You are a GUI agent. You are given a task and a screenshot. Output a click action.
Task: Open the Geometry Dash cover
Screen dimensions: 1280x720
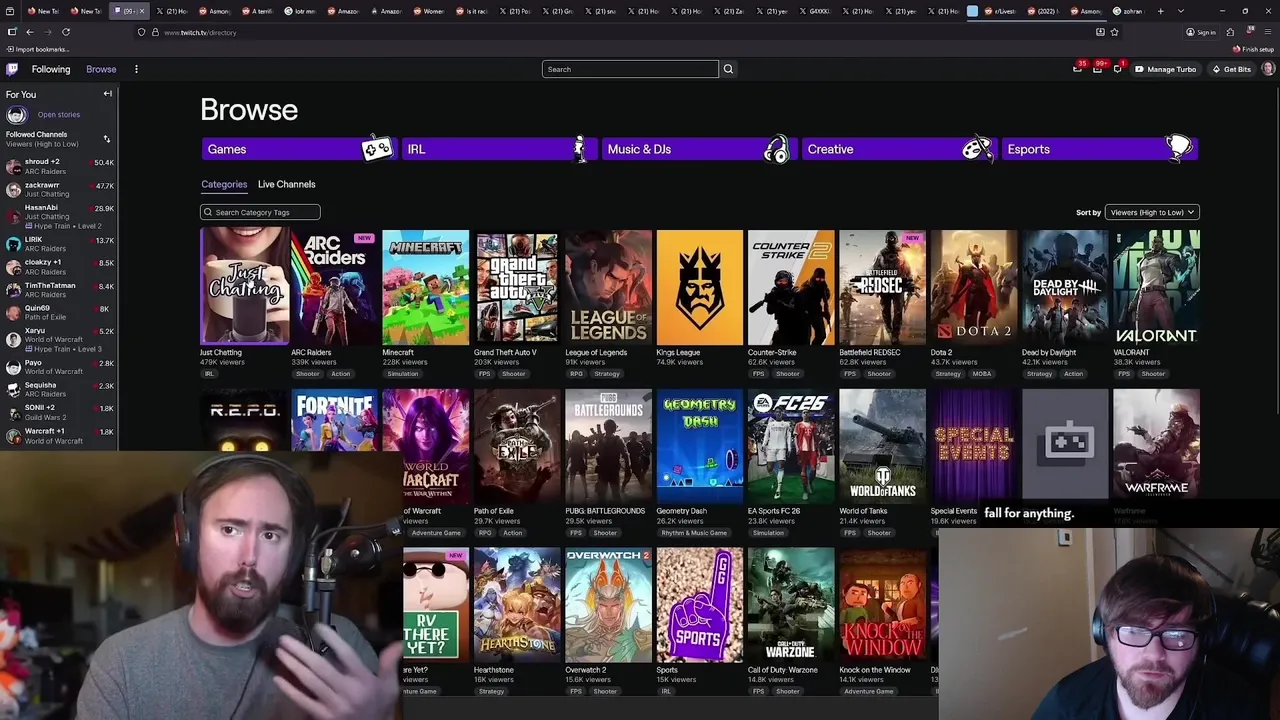tap(700, 446)
